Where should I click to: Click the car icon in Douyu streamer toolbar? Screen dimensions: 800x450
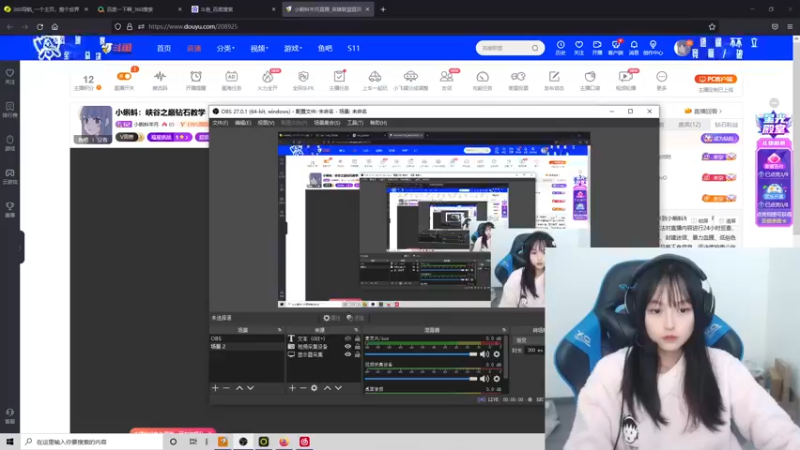374,77
